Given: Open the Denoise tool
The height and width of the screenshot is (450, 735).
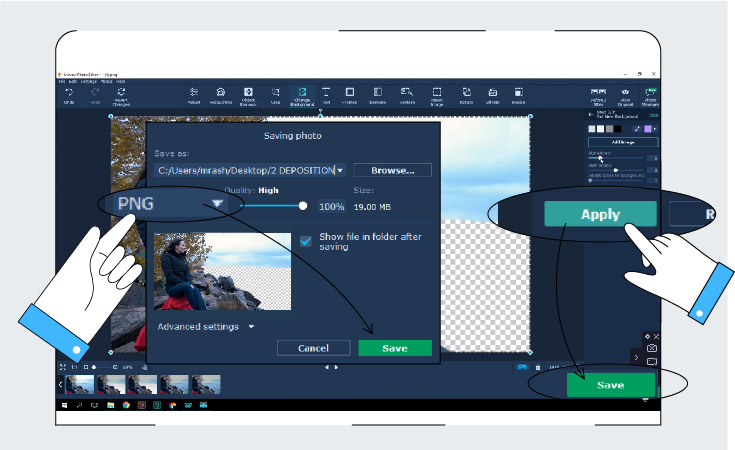Looking at the screenshot, I should [x=377, y=95].
